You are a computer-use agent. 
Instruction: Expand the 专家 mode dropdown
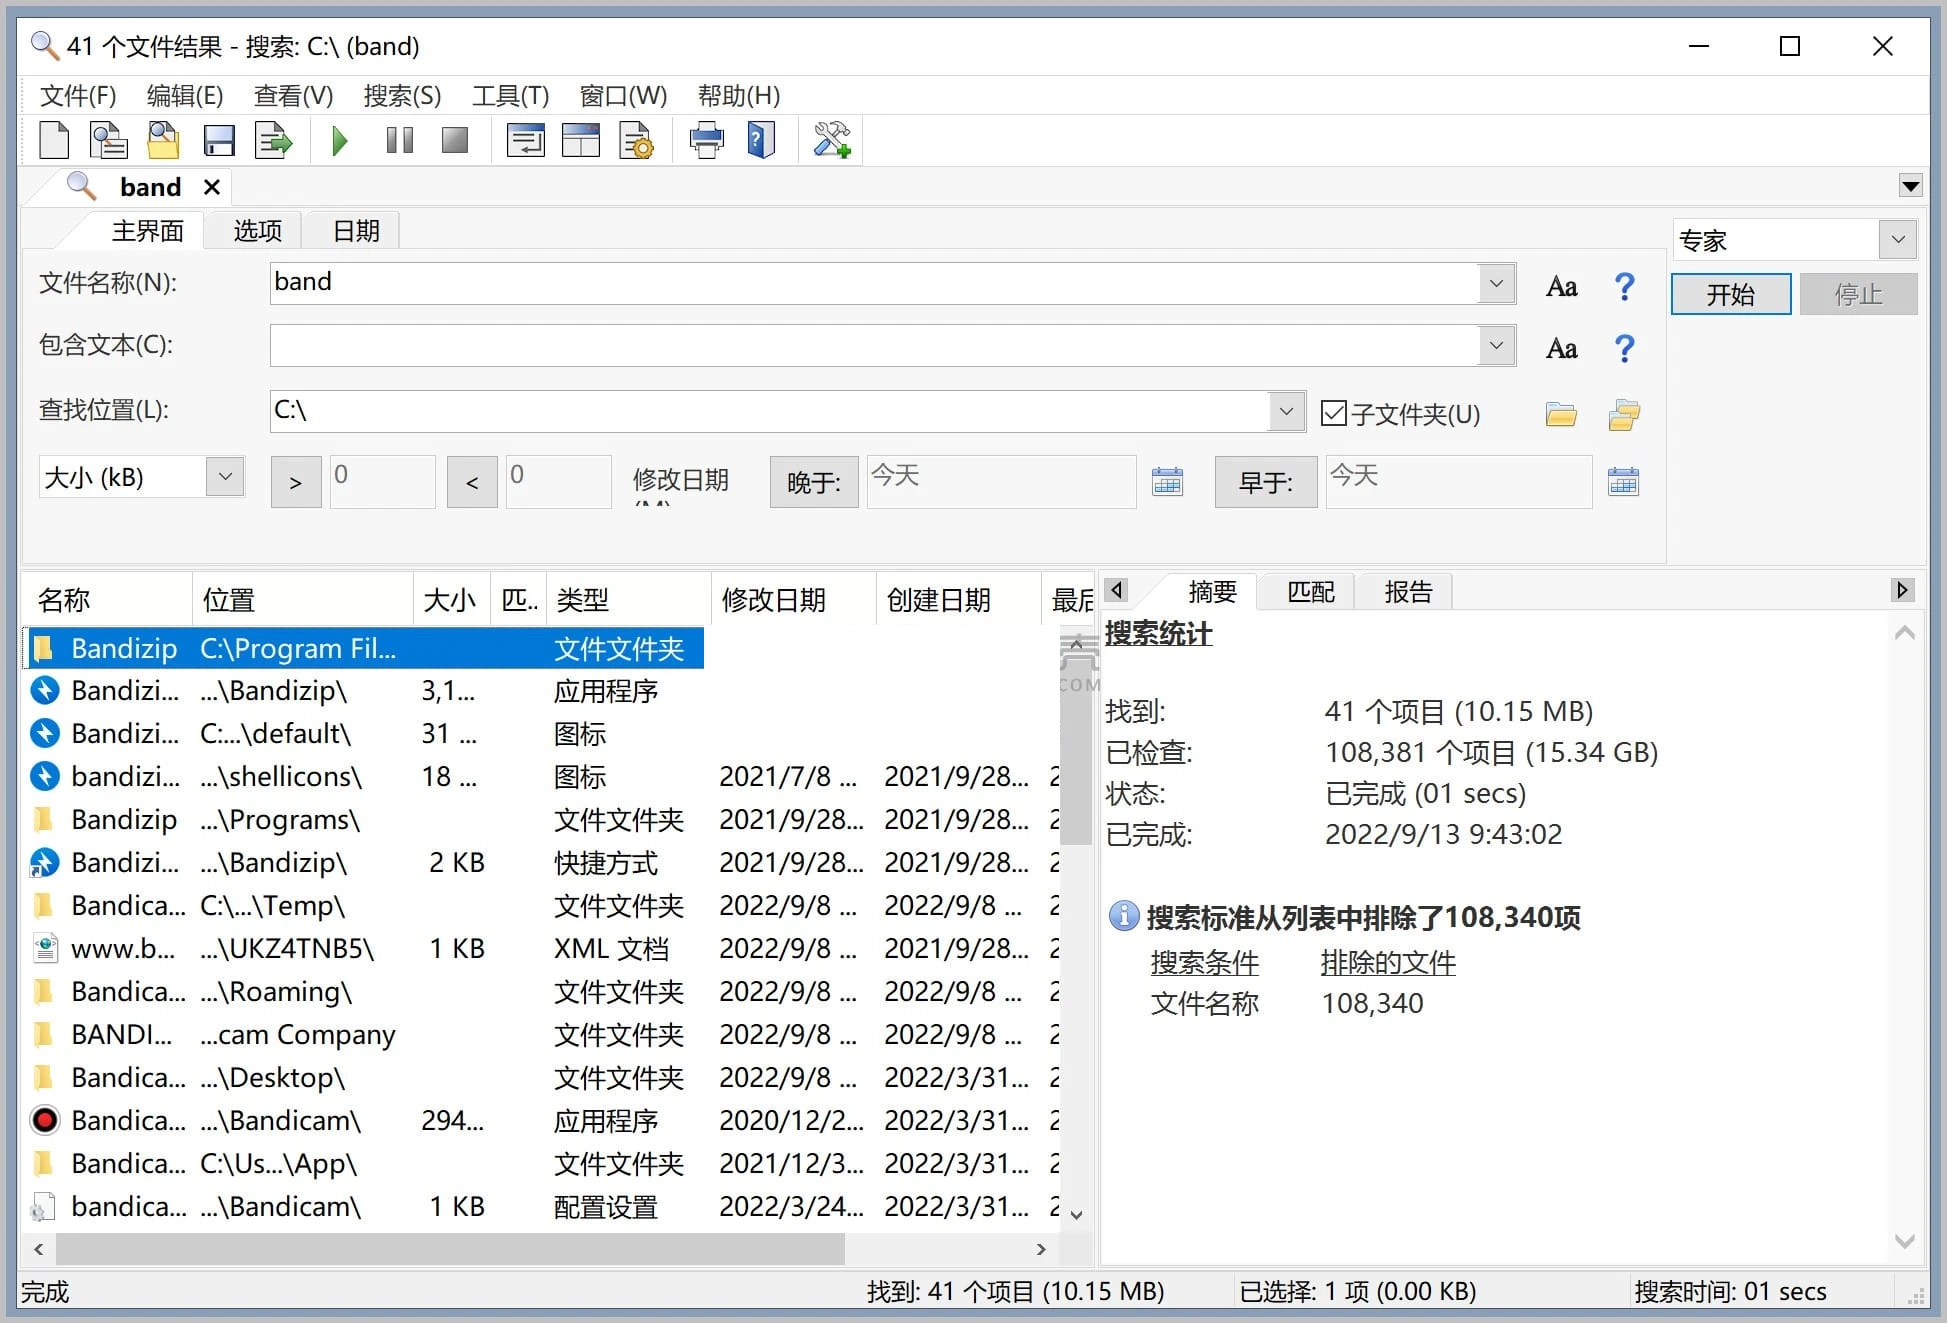pos(1897,240)
